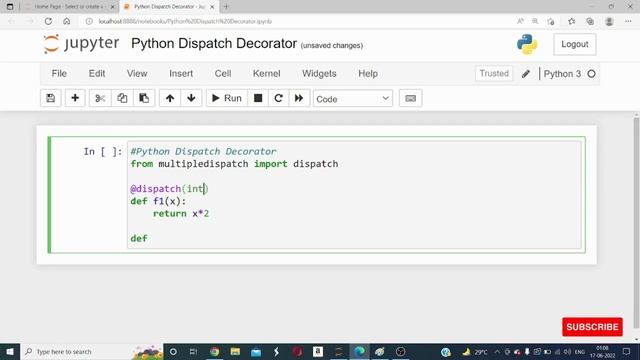Open browser settings ellipsis menu
The image size is (640, 360).
(628, 21)
